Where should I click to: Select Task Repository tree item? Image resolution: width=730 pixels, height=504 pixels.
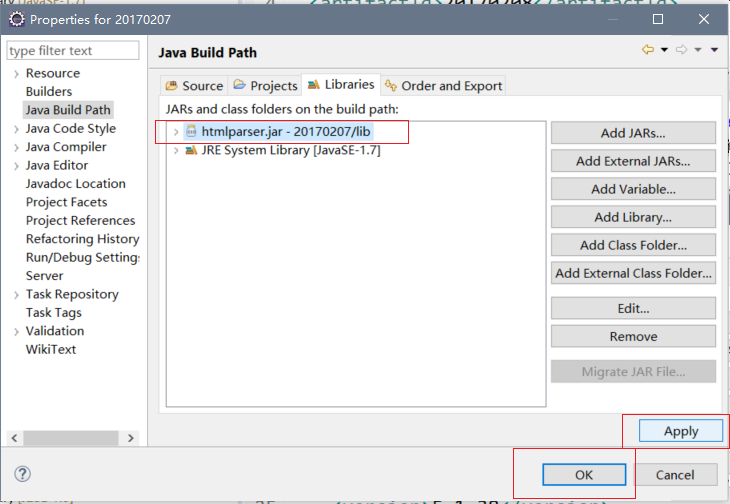tap(72, 294)
